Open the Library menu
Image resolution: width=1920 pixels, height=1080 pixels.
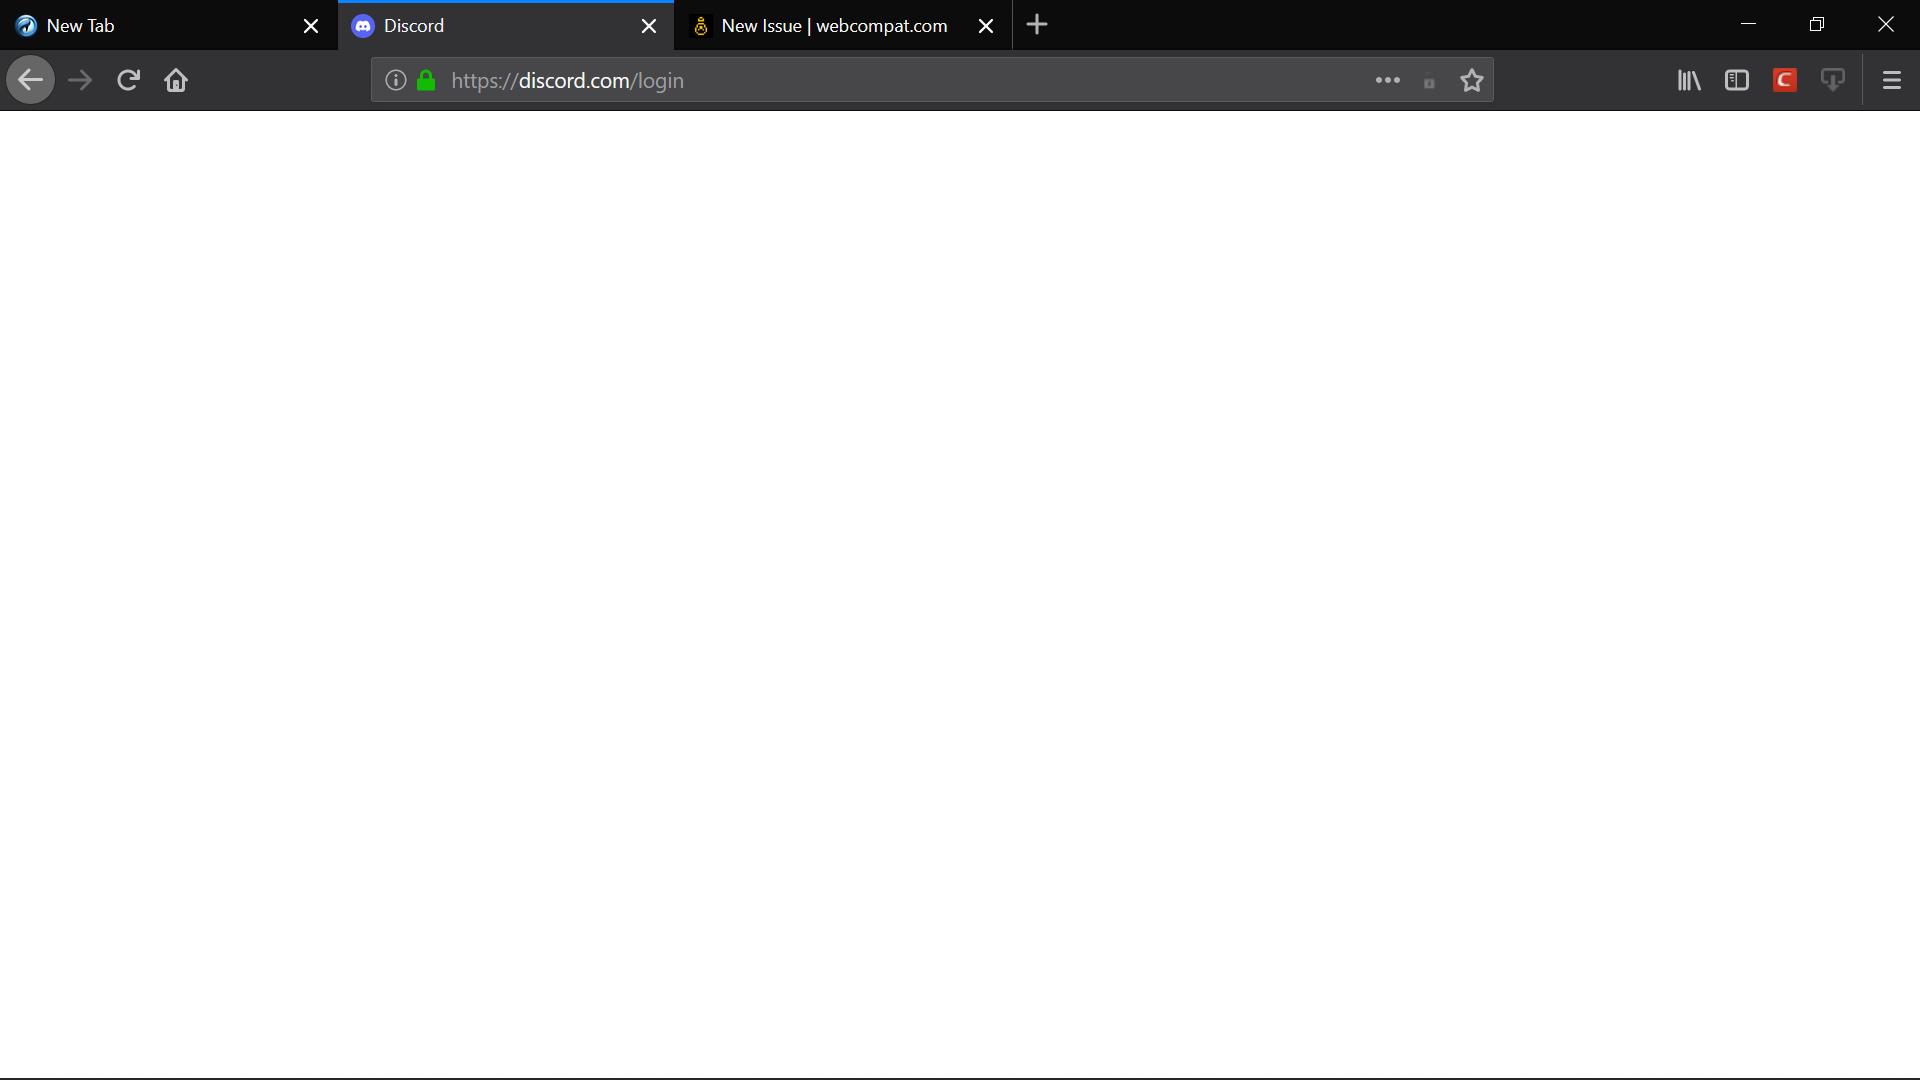pyautogui.click(x=1689, y=80)
